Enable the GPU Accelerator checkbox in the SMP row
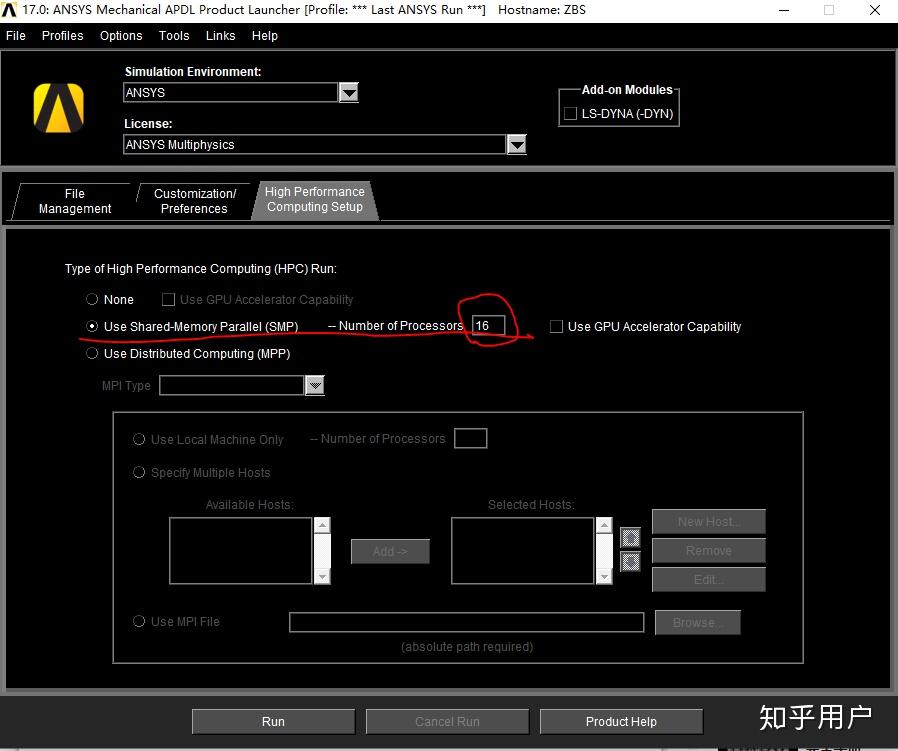Screen dimensions: 898x751 pyautogui.click(x=556, y=326)
